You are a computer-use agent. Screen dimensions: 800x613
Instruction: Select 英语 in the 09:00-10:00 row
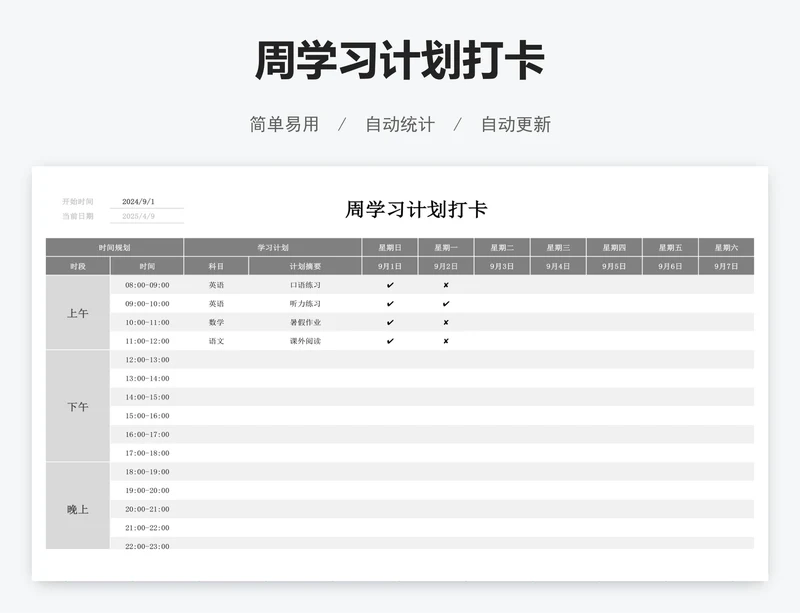(x=216, y=304)
